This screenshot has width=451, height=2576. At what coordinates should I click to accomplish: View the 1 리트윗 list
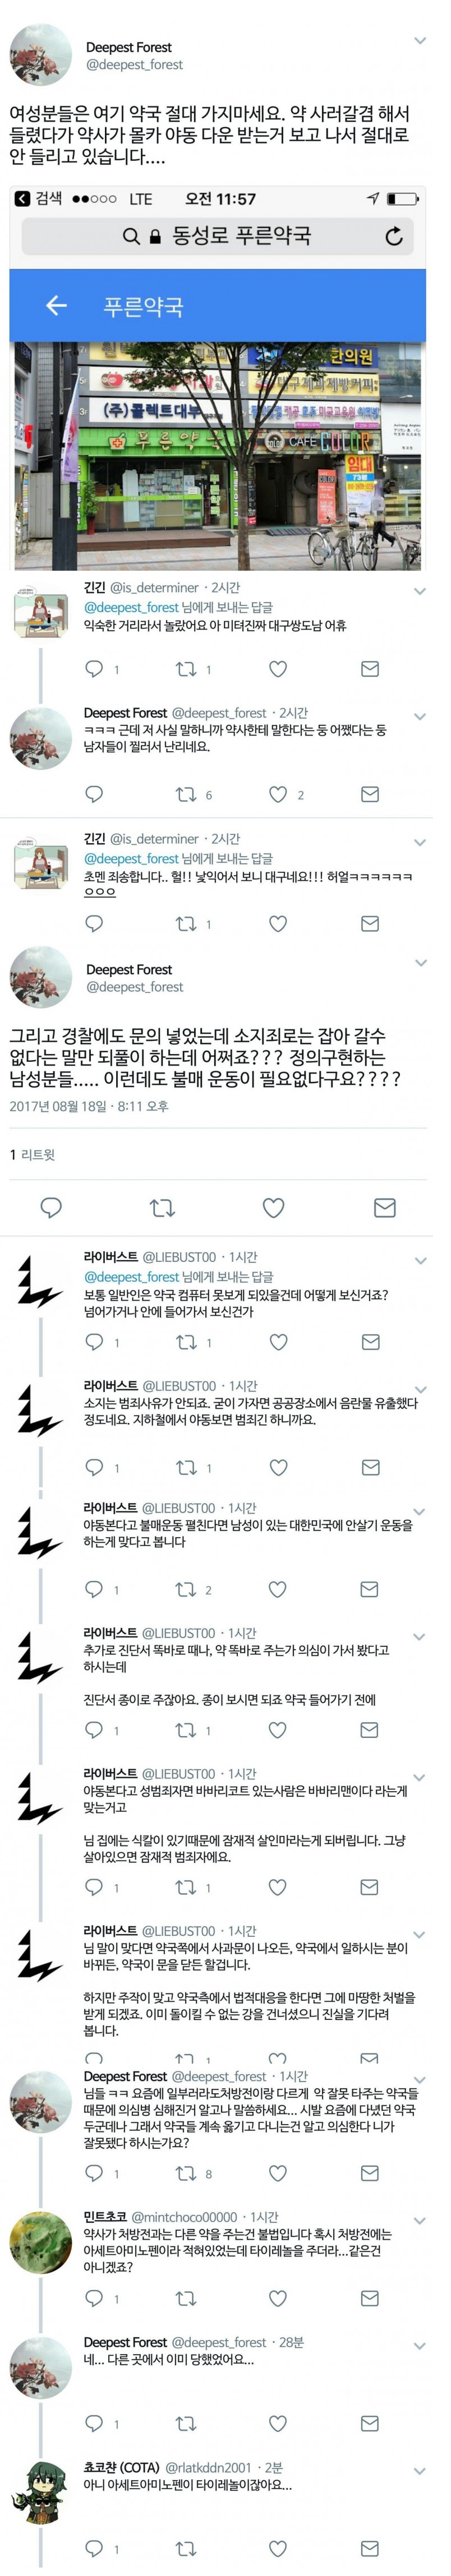(32, 1154)
